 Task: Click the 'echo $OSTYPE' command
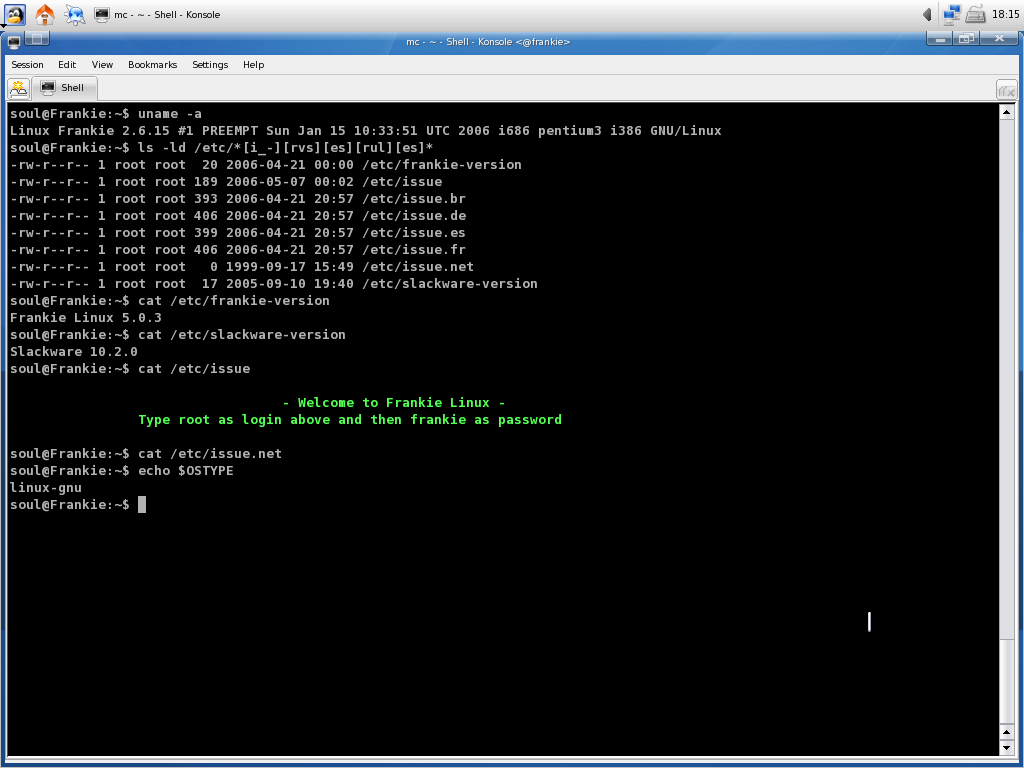pos(185,470)
